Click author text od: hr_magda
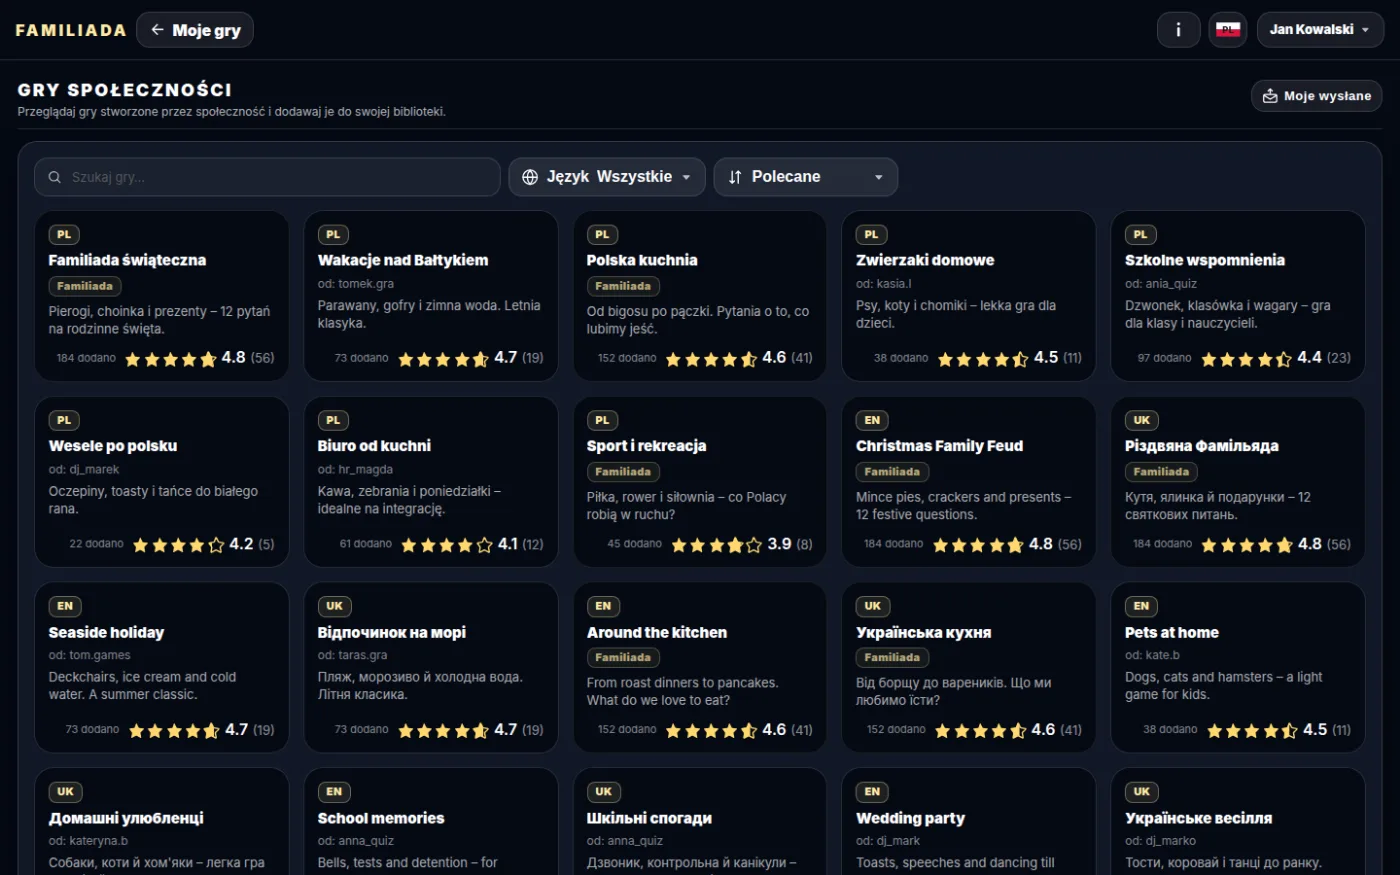This screenshot has width=1400, height=875. coord(355,470)
